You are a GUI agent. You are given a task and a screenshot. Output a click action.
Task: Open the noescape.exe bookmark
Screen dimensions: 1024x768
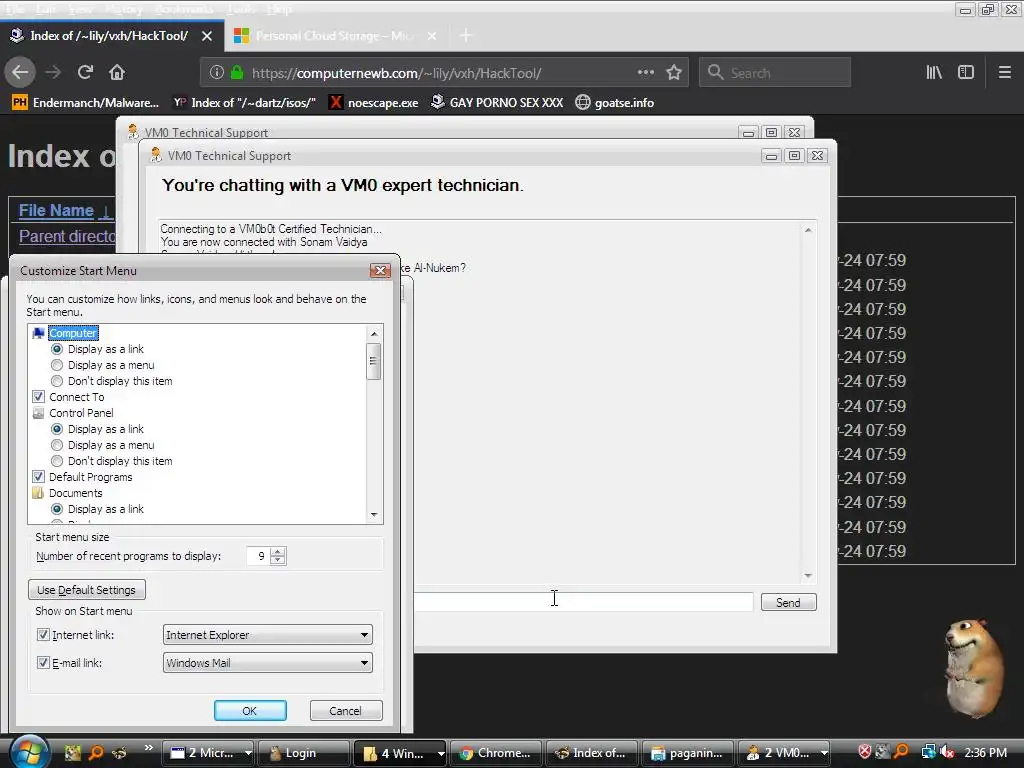[x=374, y=103]
